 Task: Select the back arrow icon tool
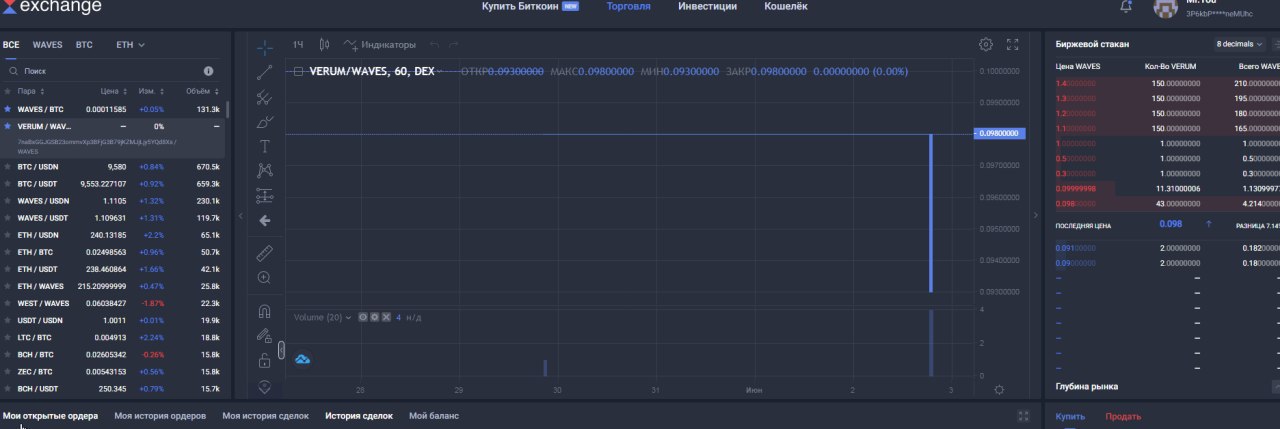[x=264, y=220]
